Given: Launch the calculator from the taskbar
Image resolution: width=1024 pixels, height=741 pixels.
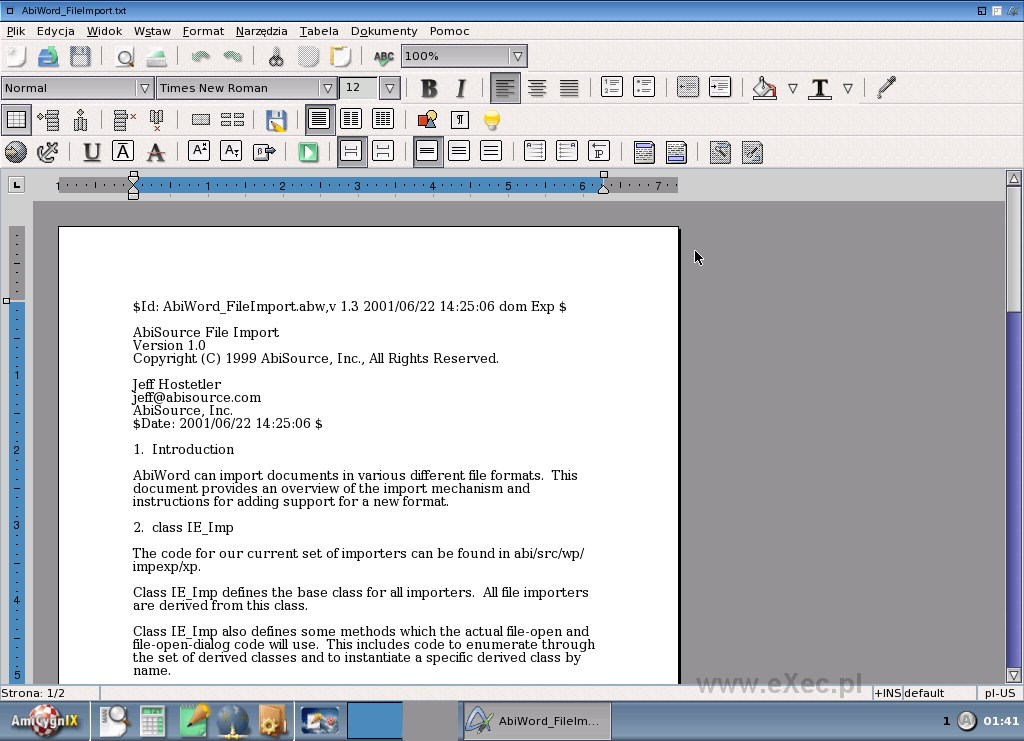Looking at the screenshot, I should tap(152, 721).
